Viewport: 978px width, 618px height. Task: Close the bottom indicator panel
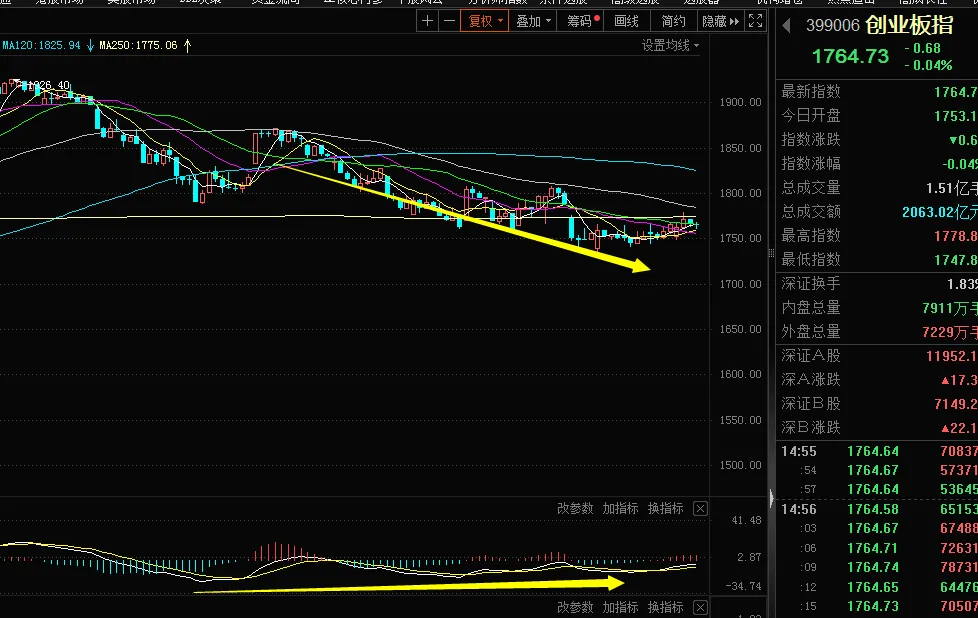pos(700,607)
